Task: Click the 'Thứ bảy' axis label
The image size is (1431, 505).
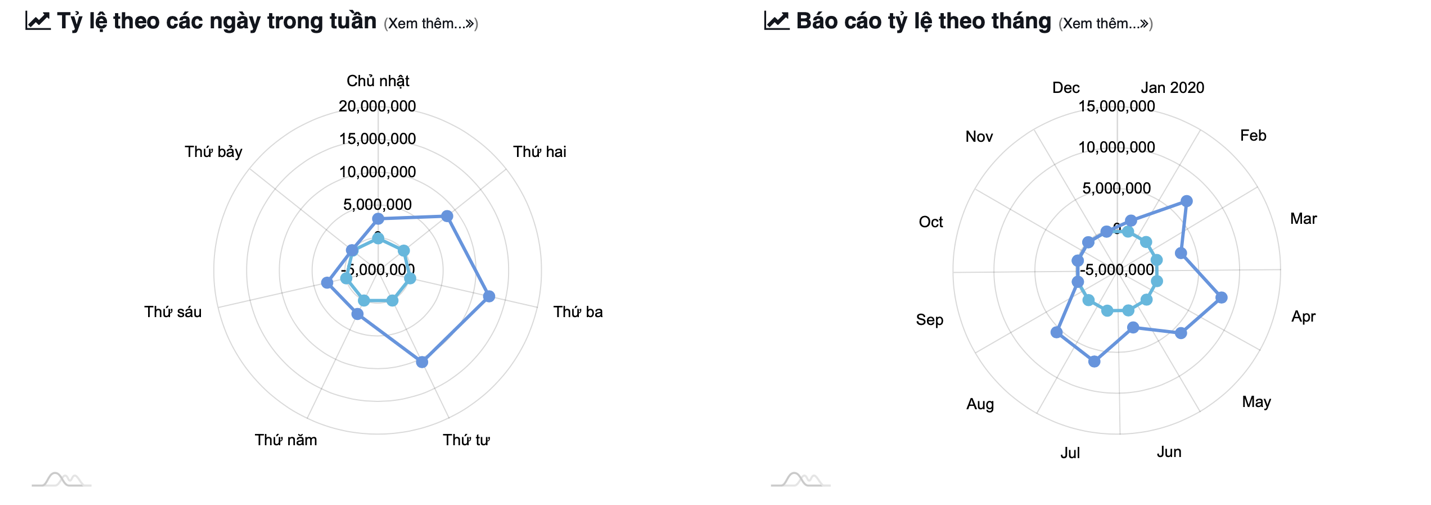Action: (213, 152)
